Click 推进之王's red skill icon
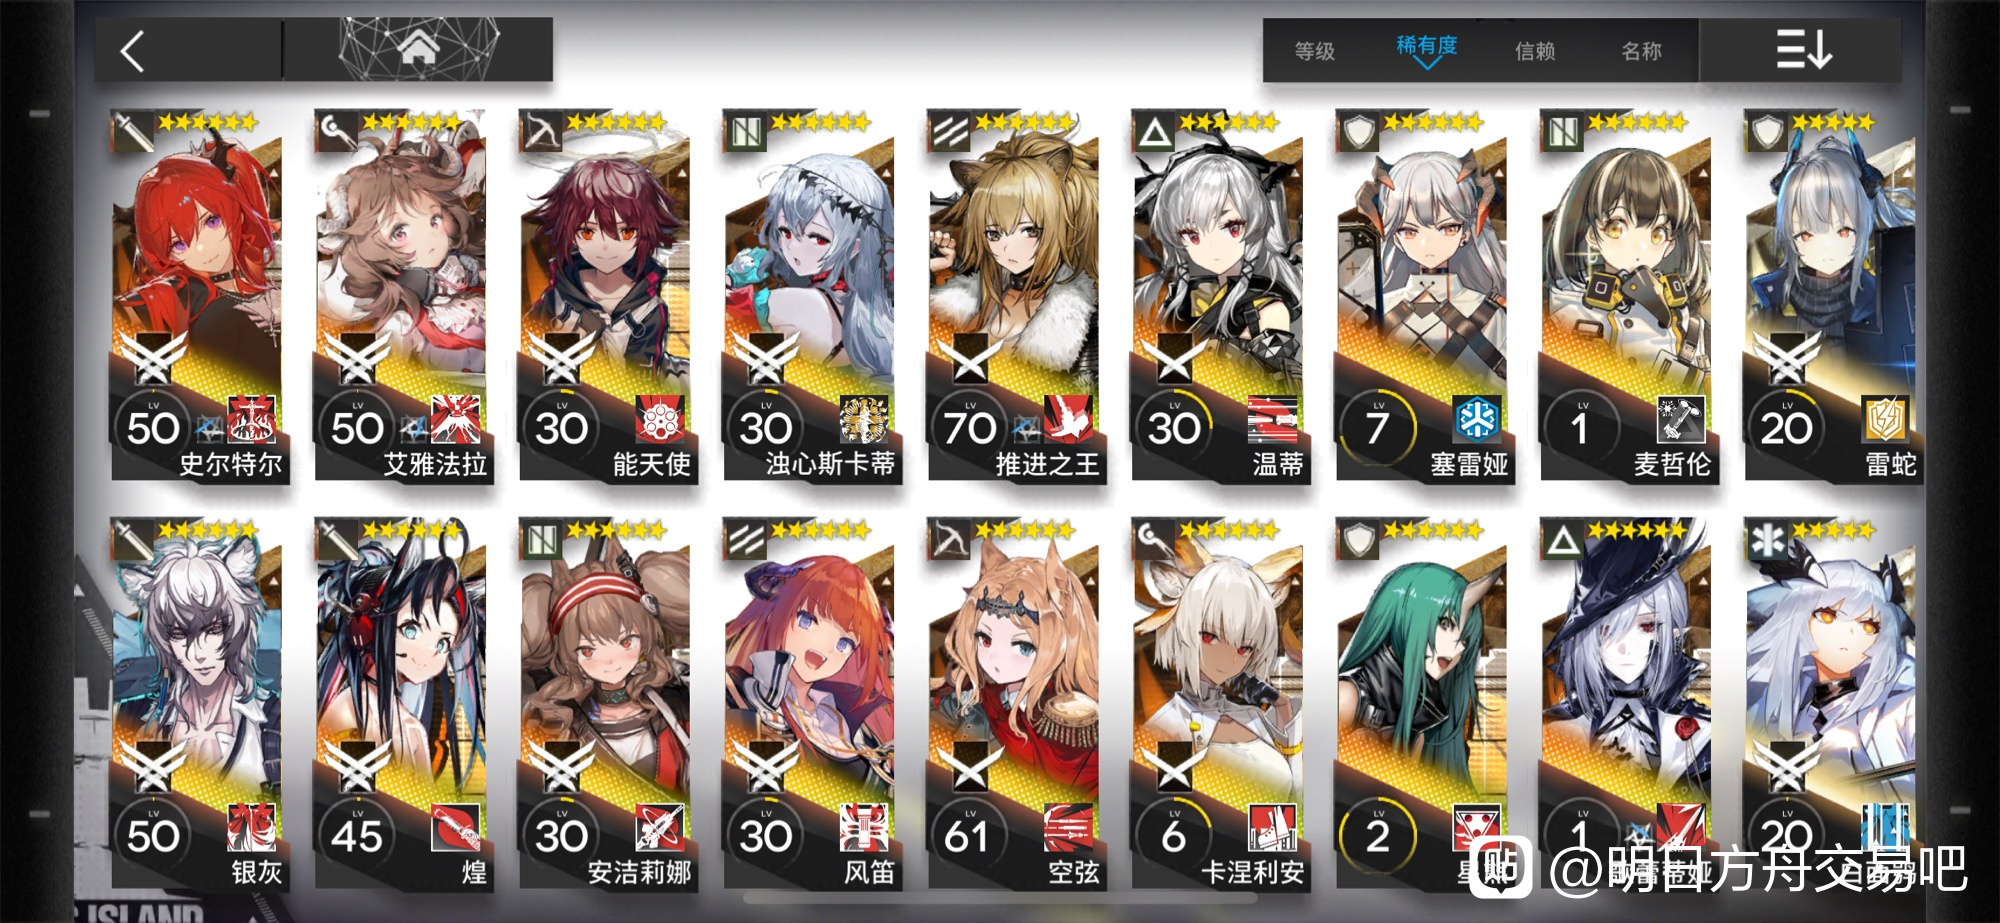Screen dimensions: 2000x923 1068,419
